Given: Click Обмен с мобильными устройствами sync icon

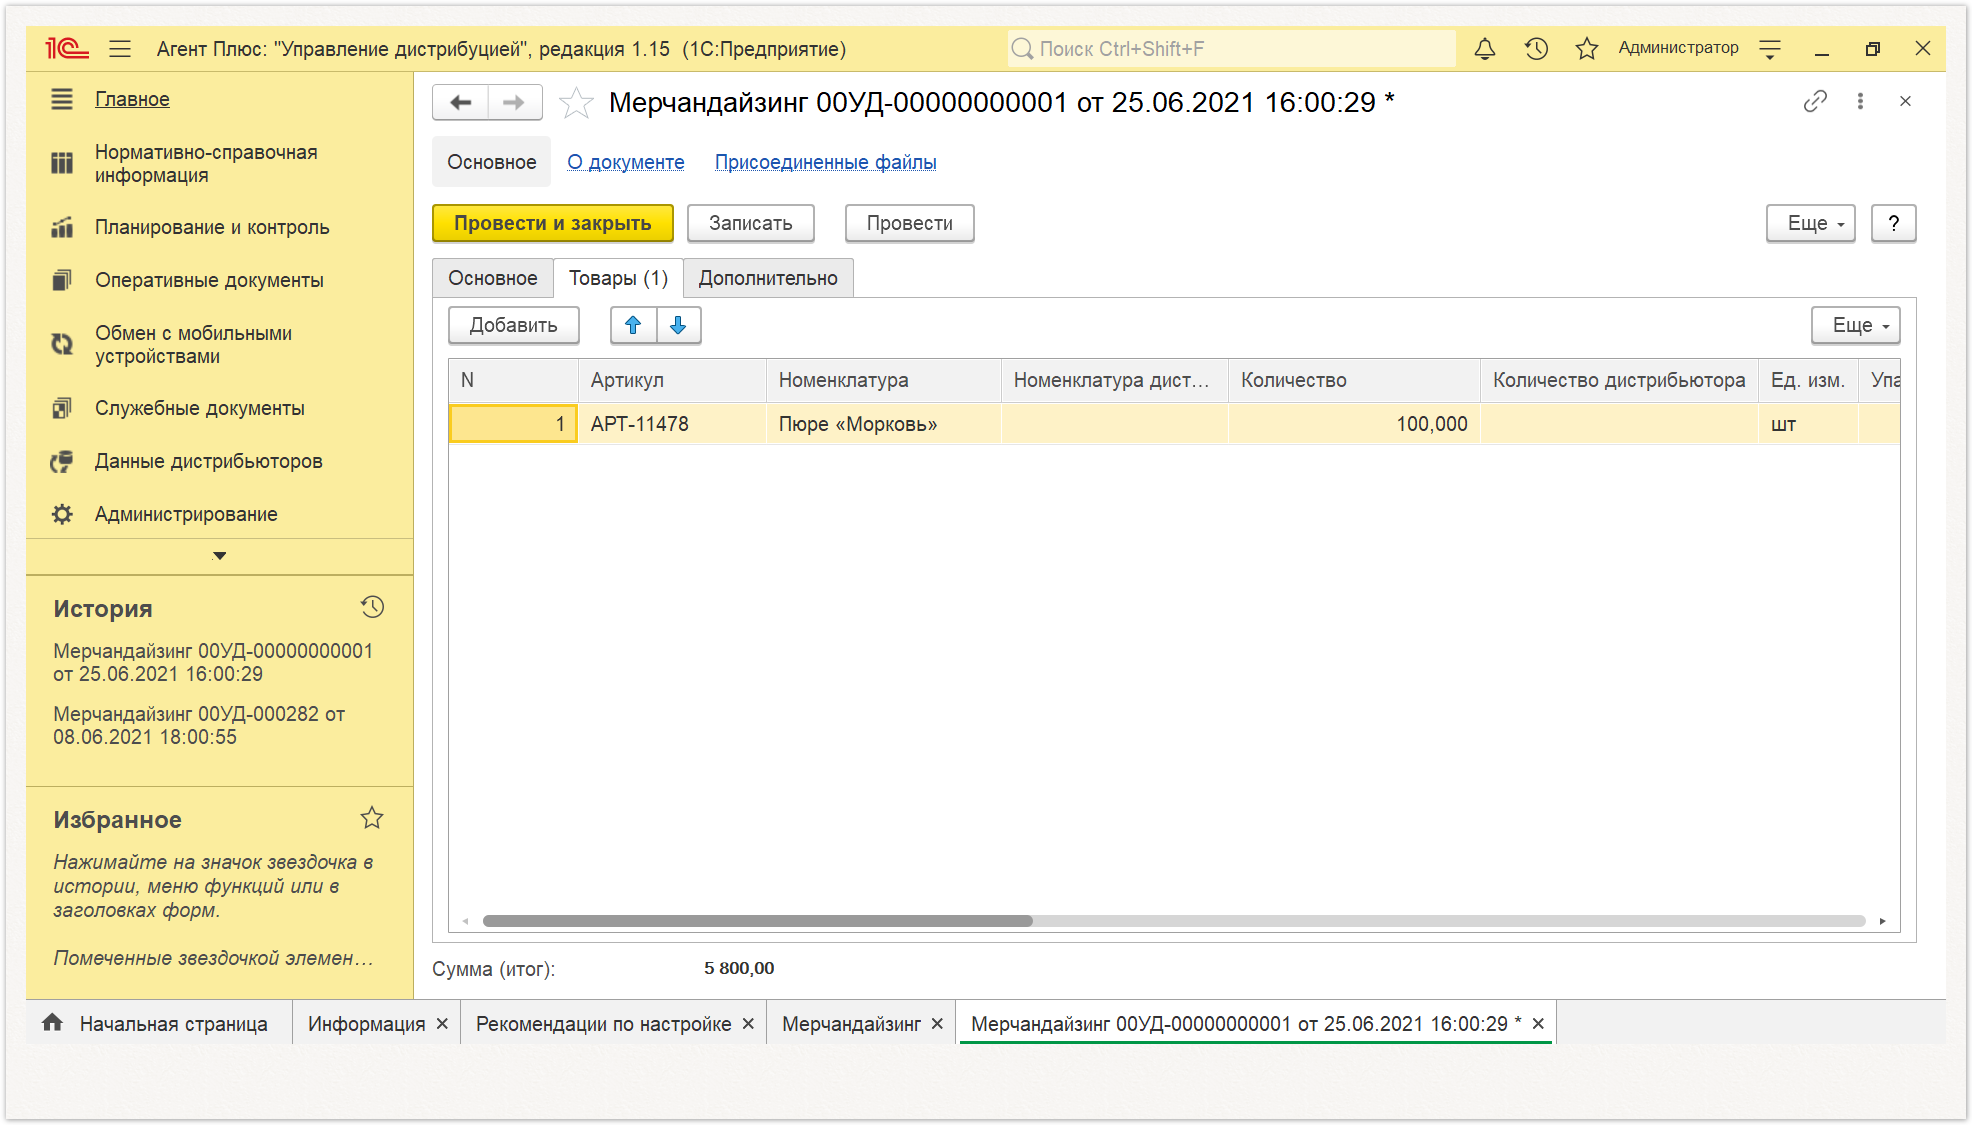Looking at the screenshot, I should pos(62,344).
